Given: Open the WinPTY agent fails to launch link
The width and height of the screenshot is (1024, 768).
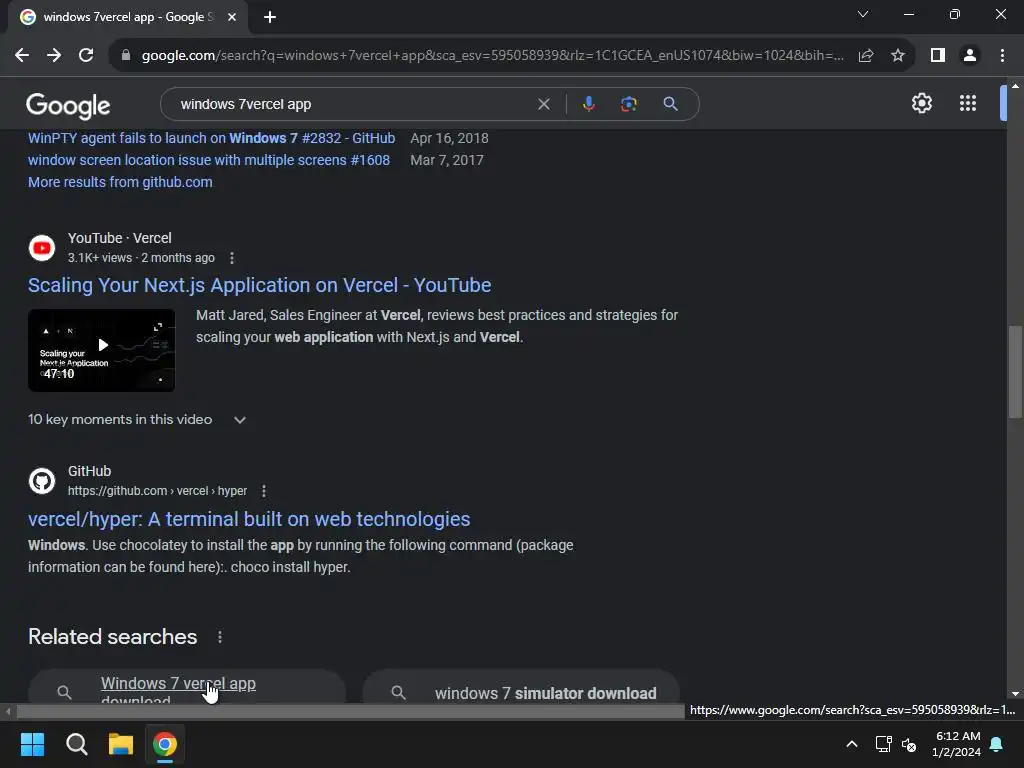Looking at the screenshot, I should (211, 138).
